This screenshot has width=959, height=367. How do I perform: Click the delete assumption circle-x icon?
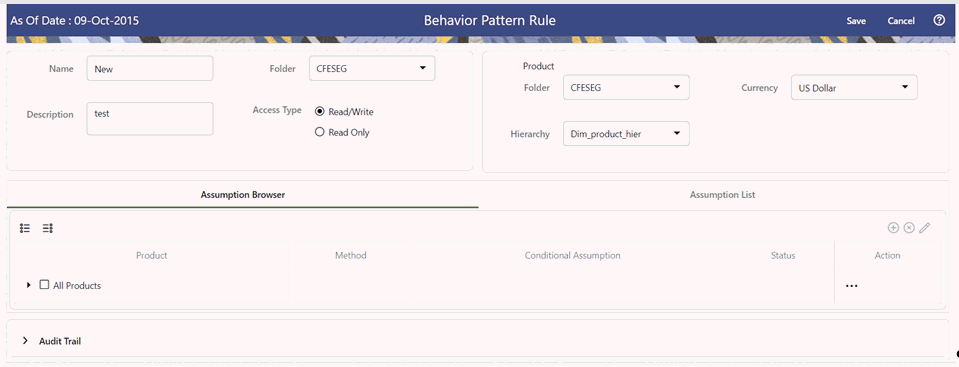point(909,228)
